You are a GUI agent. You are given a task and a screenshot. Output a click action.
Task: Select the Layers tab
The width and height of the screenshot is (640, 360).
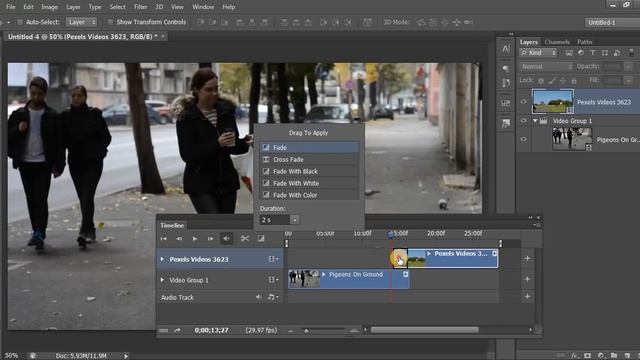(529, 42)
